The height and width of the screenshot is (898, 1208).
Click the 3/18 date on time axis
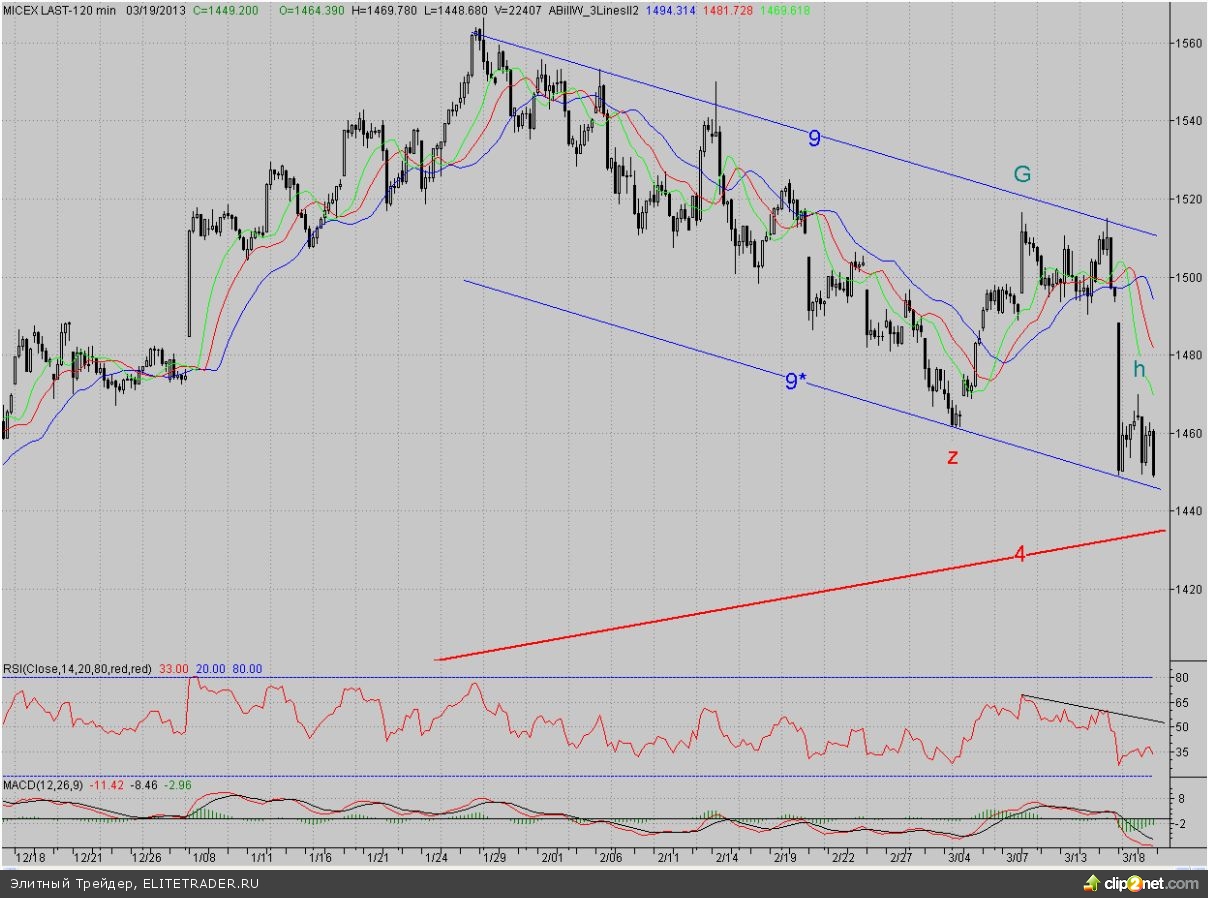click(1133, 858)
